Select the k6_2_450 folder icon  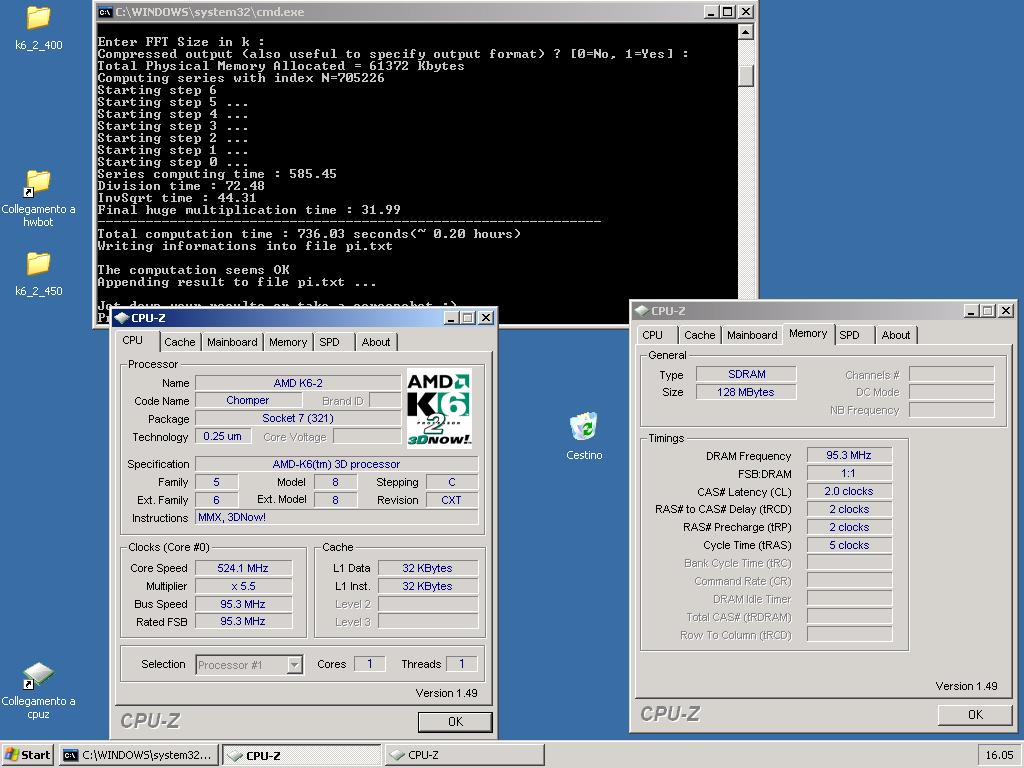tap(38, 264)
